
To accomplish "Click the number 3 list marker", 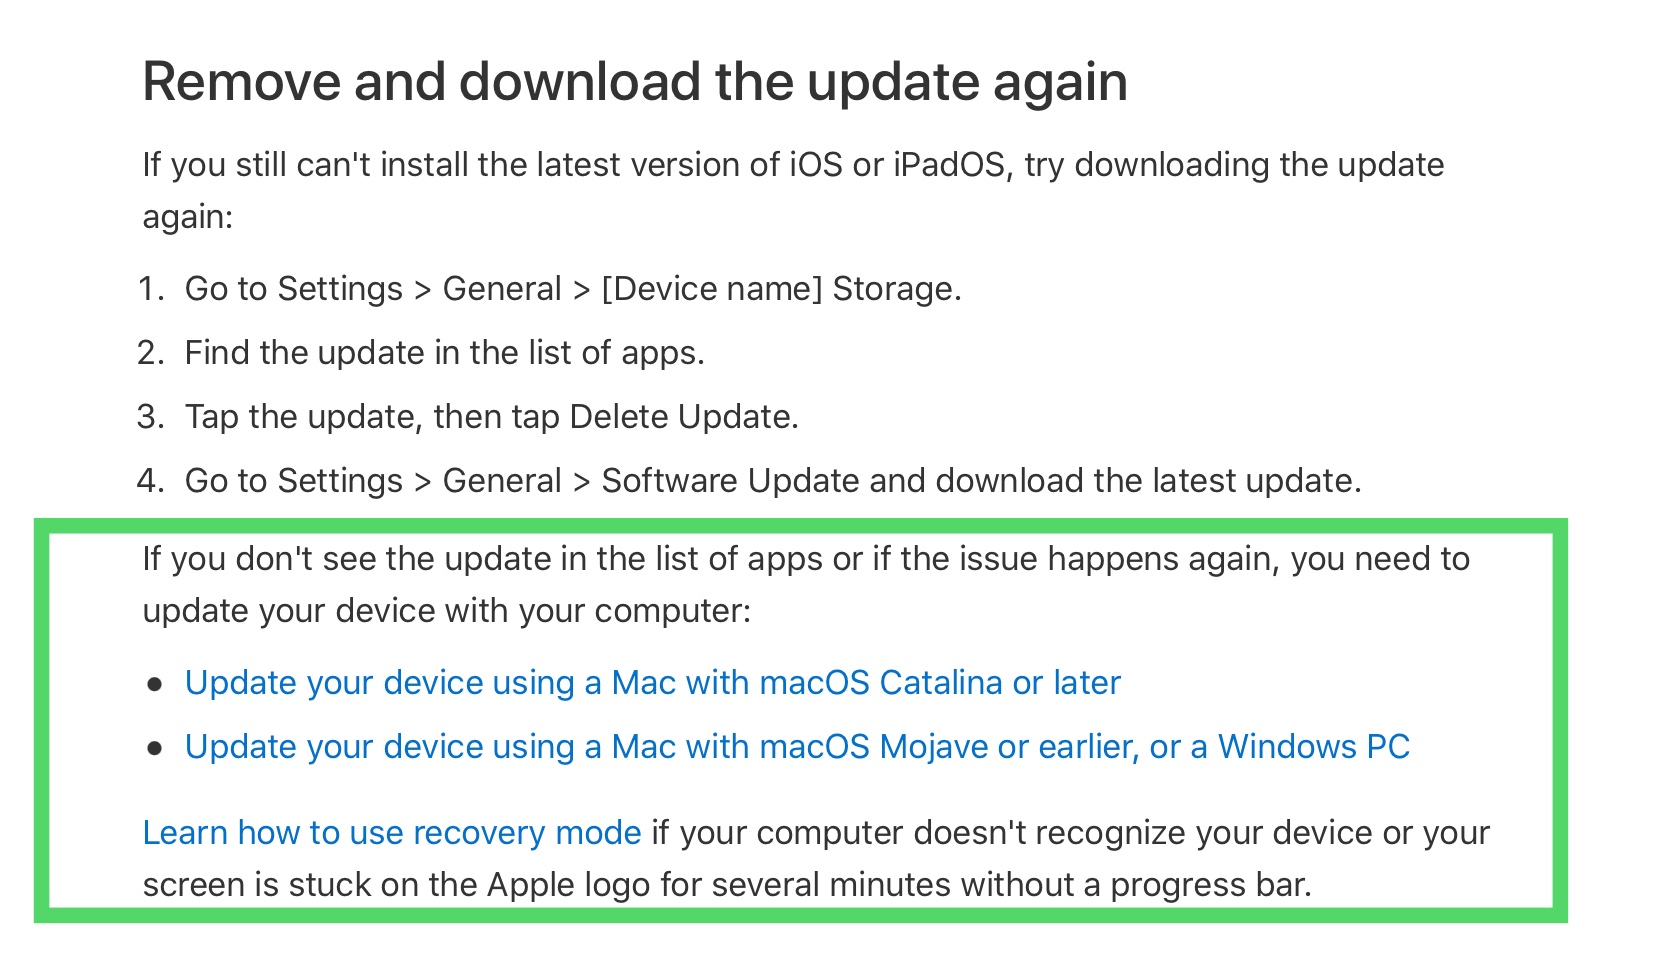I will pyautogui.click(x=150, y=417).
